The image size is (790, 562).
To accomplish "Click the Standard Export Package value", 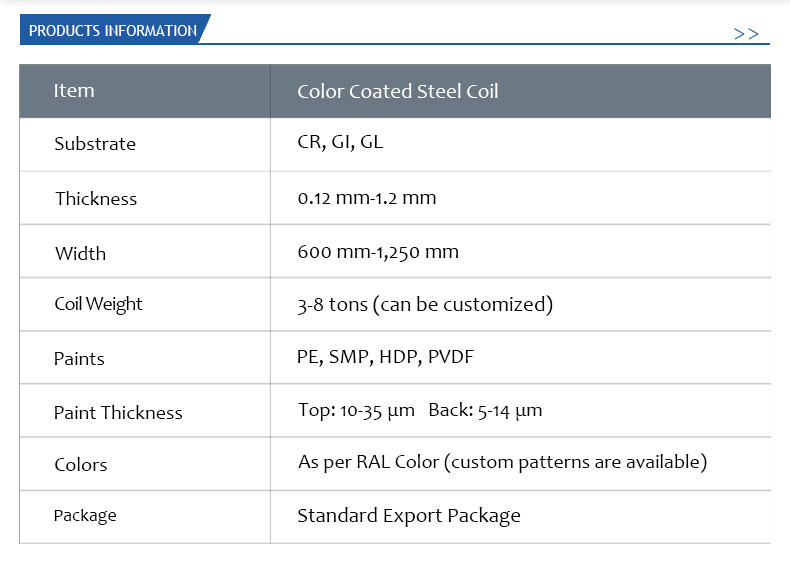I will pyautogui.click(x=409, y=516).
